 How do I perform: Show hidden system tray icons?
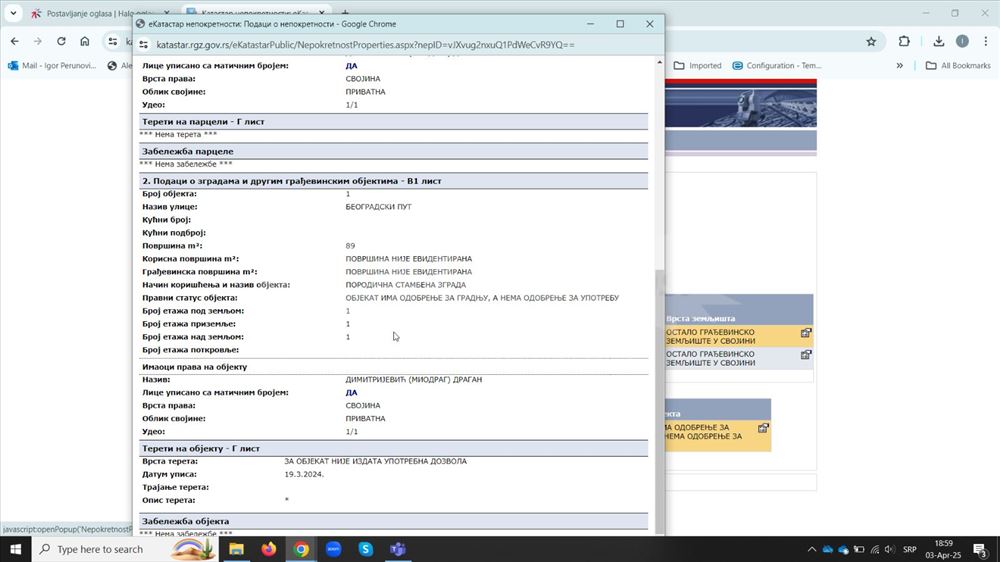click(811, 549)
